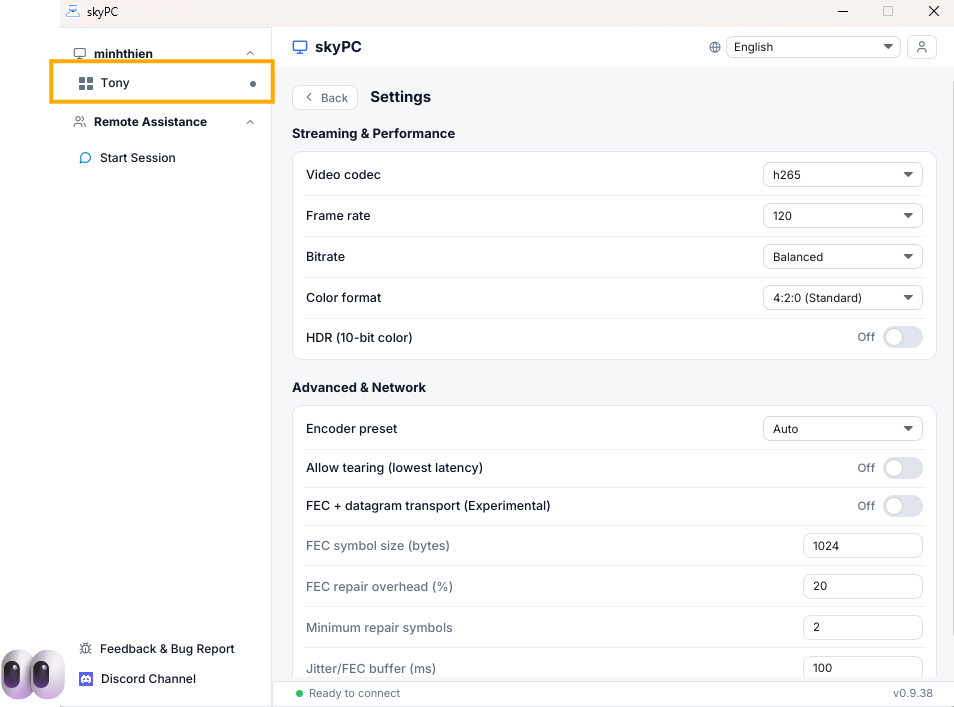Click the globe language icon
Image resolution: width=954 pixels, height=707 pixels.
pos(715,47)
